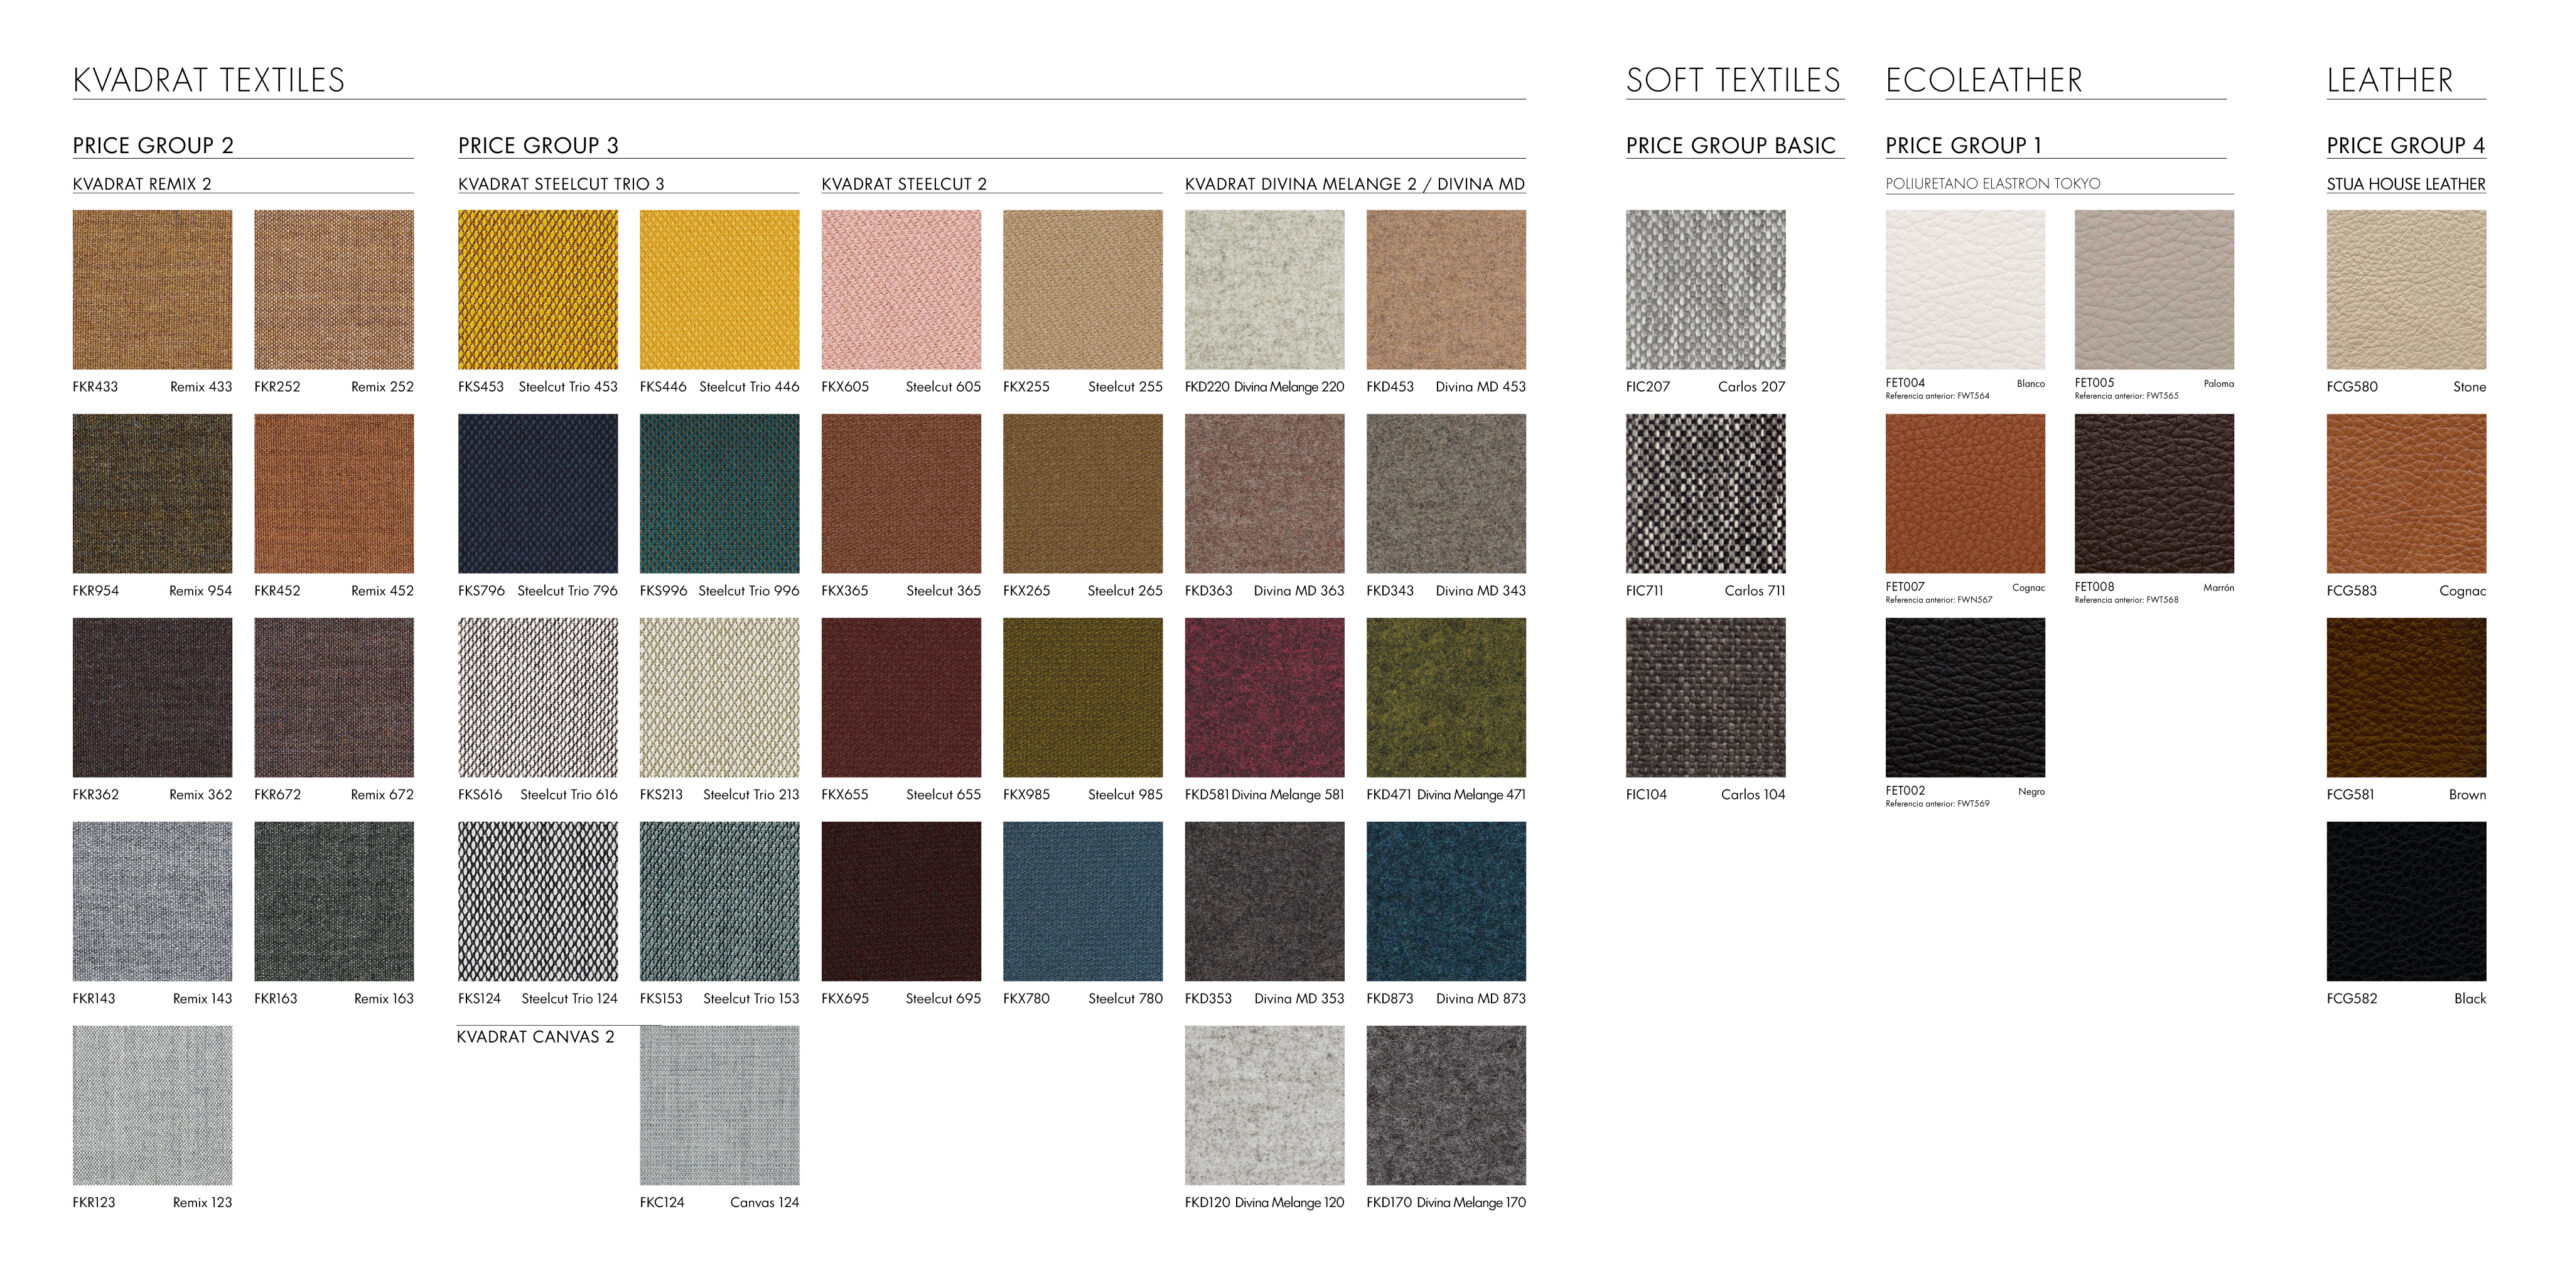
Task: Select the Carlos 711 checkered textile swatch
Action: coord(1705,493)
